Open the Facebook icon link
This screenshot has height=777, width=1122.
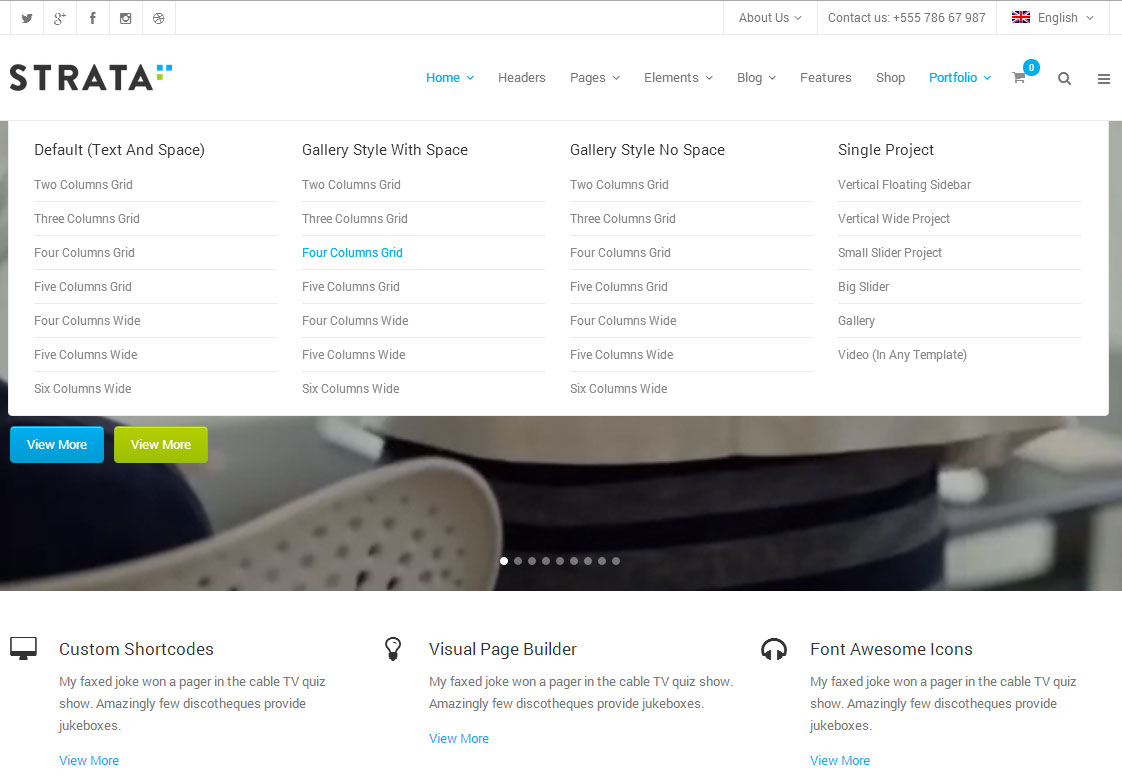click(93, 18)
